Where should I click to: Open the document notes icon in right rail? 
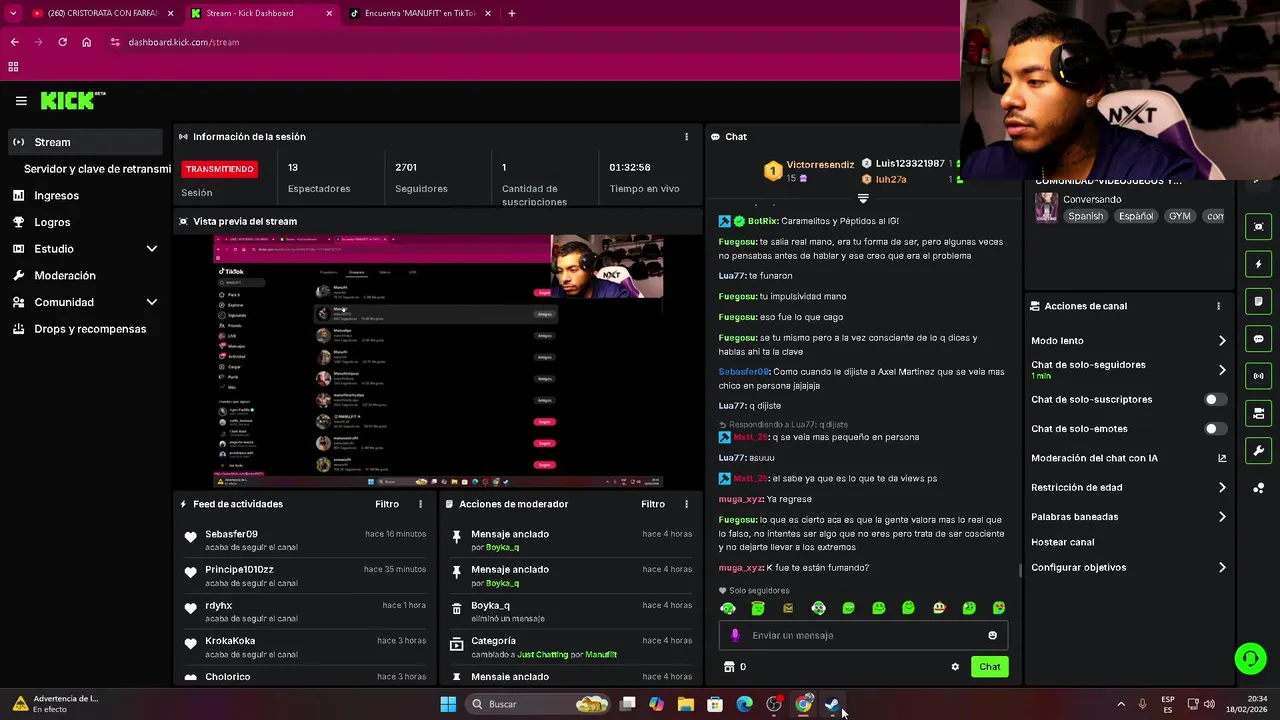pos(1258,301)
